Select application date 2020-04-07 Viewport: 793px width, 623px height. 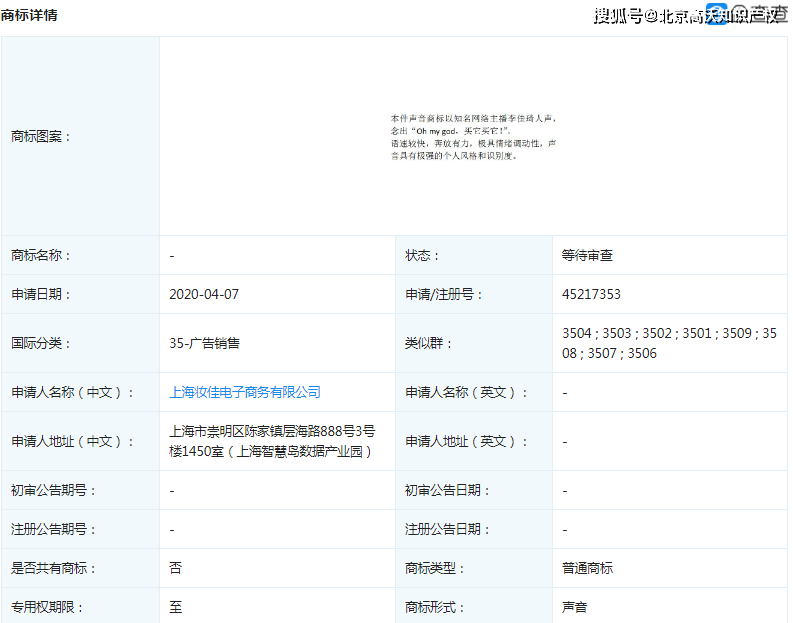pyautogui.click(x=204, y=294)
